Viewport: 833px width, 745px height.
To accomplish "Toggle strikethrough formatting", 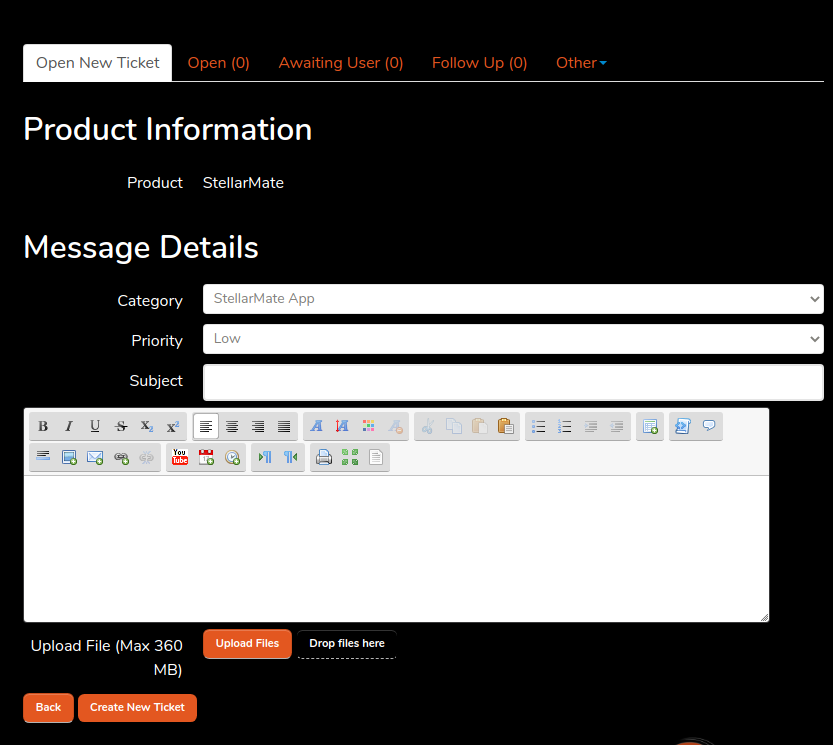I will pyautogui.click(x=121, y=426).
